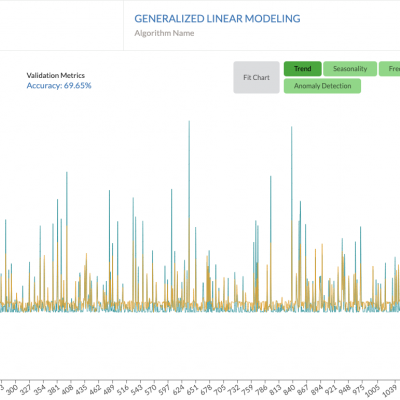Viewport: 400px width, 400px height.
Task: Click the x-axis label 300
Action: tap(12, 389)
